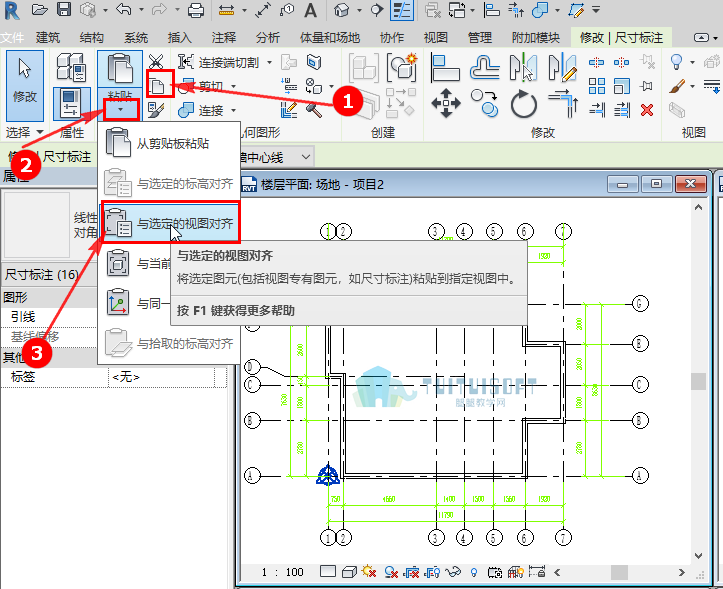Open the 附加模块 ribbon tab

(x=536, y=37)
